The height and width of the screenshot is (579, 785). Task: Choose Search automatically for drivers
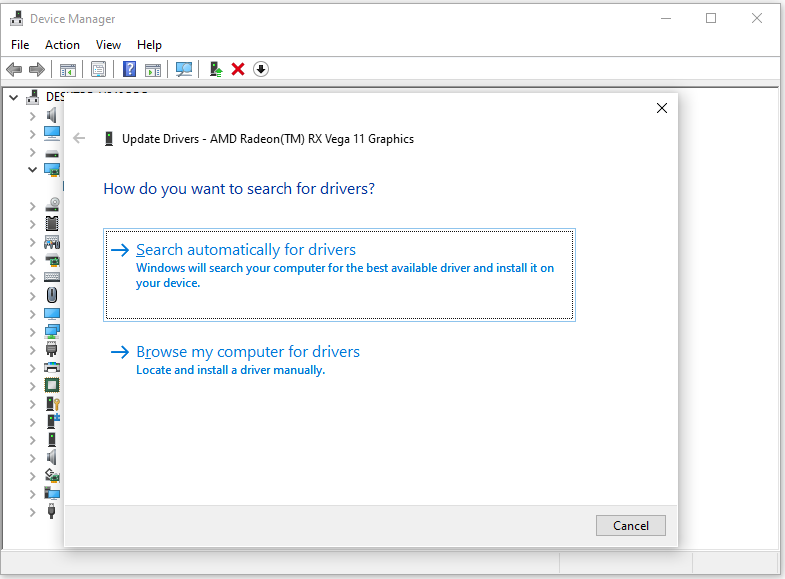coord(339,275)
